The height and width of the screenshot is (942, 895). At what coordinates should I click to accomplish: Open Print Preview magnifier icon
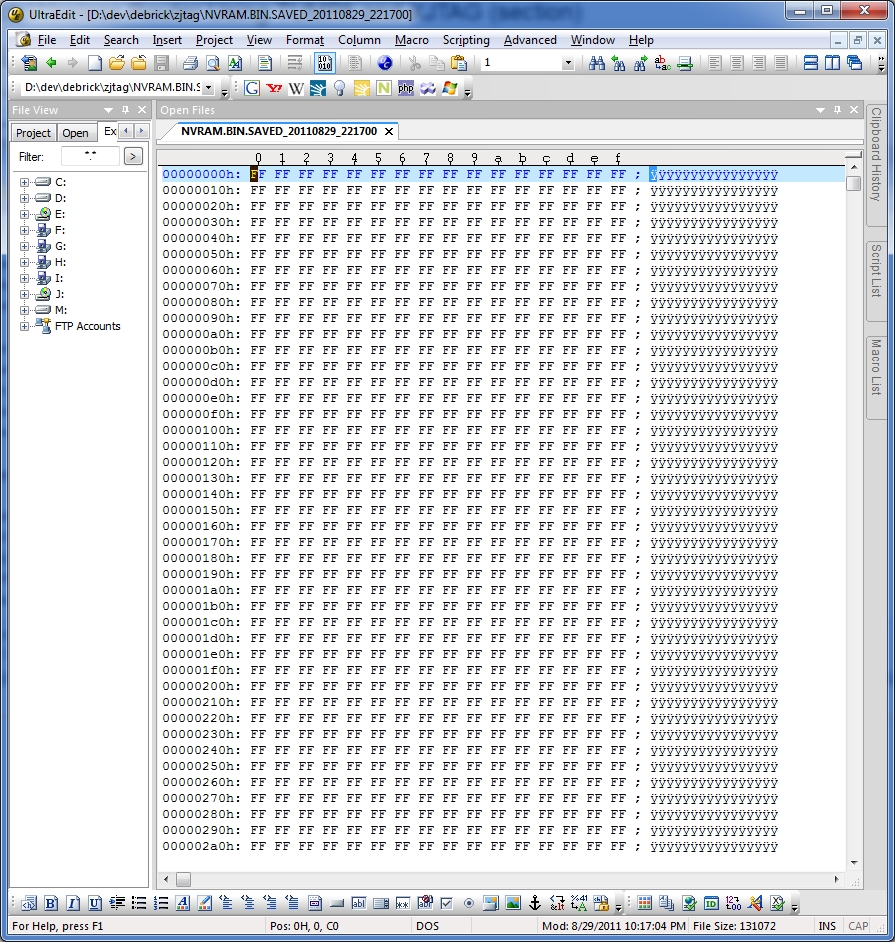coord(213,62)
